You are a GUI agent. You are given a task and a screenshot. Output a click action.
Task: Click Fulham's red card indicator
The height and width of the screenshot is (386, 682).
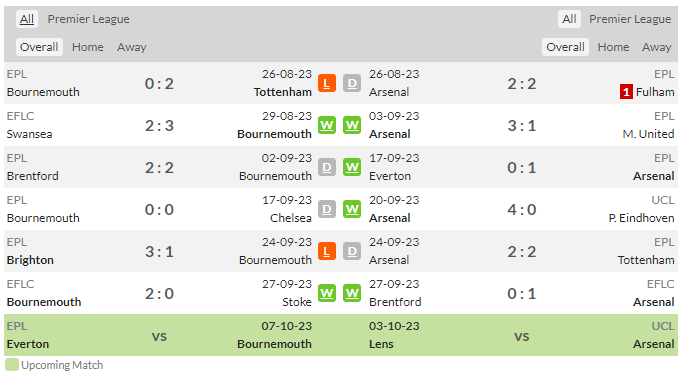626,92
